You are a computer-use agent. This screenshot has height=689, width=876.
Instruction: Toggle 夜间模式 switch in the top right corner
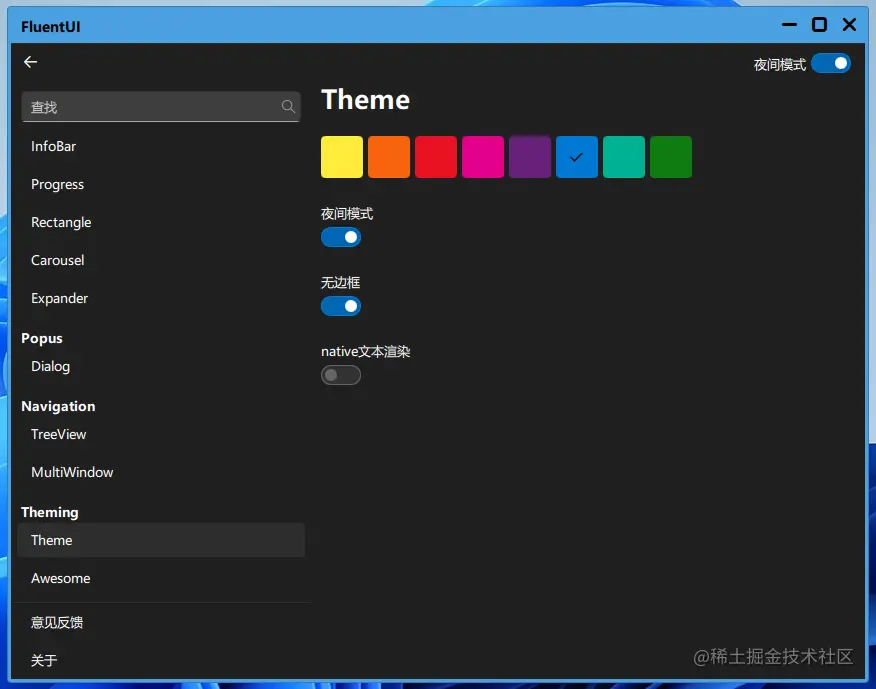(831, 62)
